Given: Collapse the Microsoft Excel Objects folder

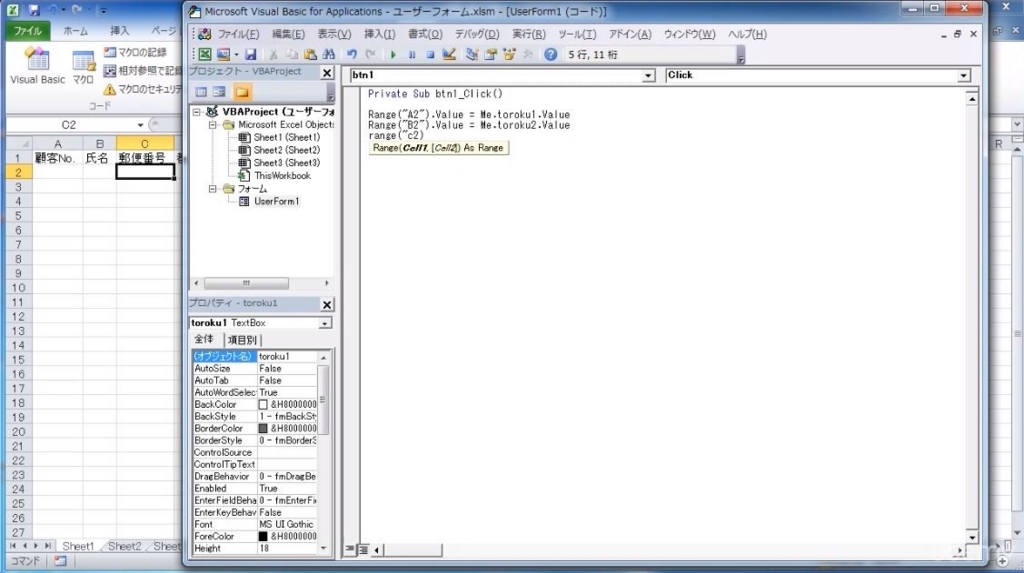Looking at the screenshot, I should [212, 125].
